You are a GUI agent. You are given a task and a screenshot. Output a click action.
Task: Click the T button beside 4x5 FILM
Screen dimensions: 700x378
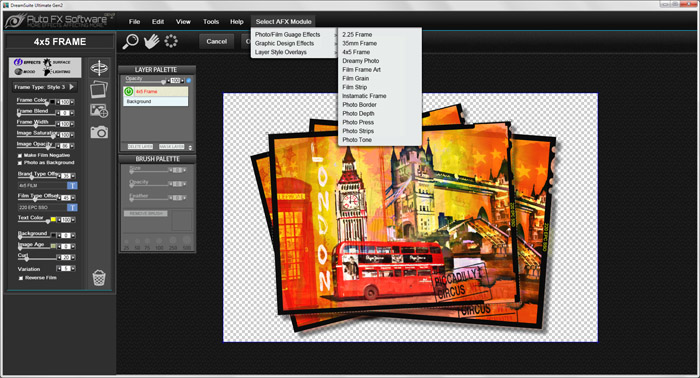coord(72,185)
